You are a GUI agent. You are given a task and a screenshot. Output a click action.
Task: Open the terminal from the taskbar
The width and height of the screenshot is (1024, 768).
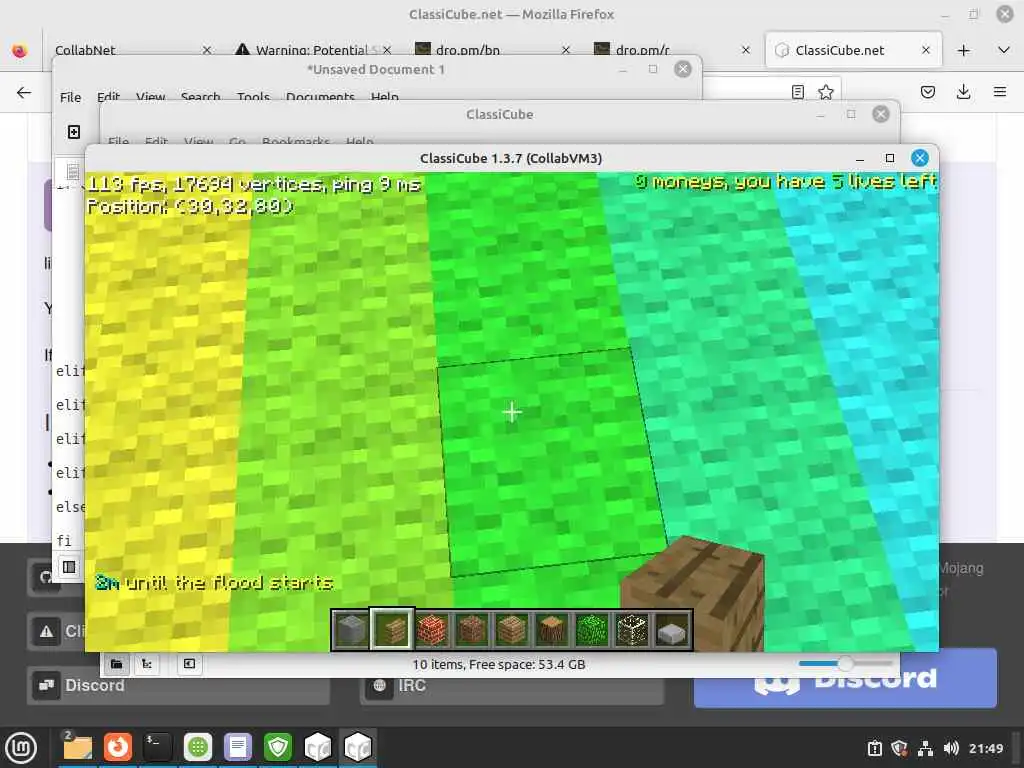coord(157,747)
